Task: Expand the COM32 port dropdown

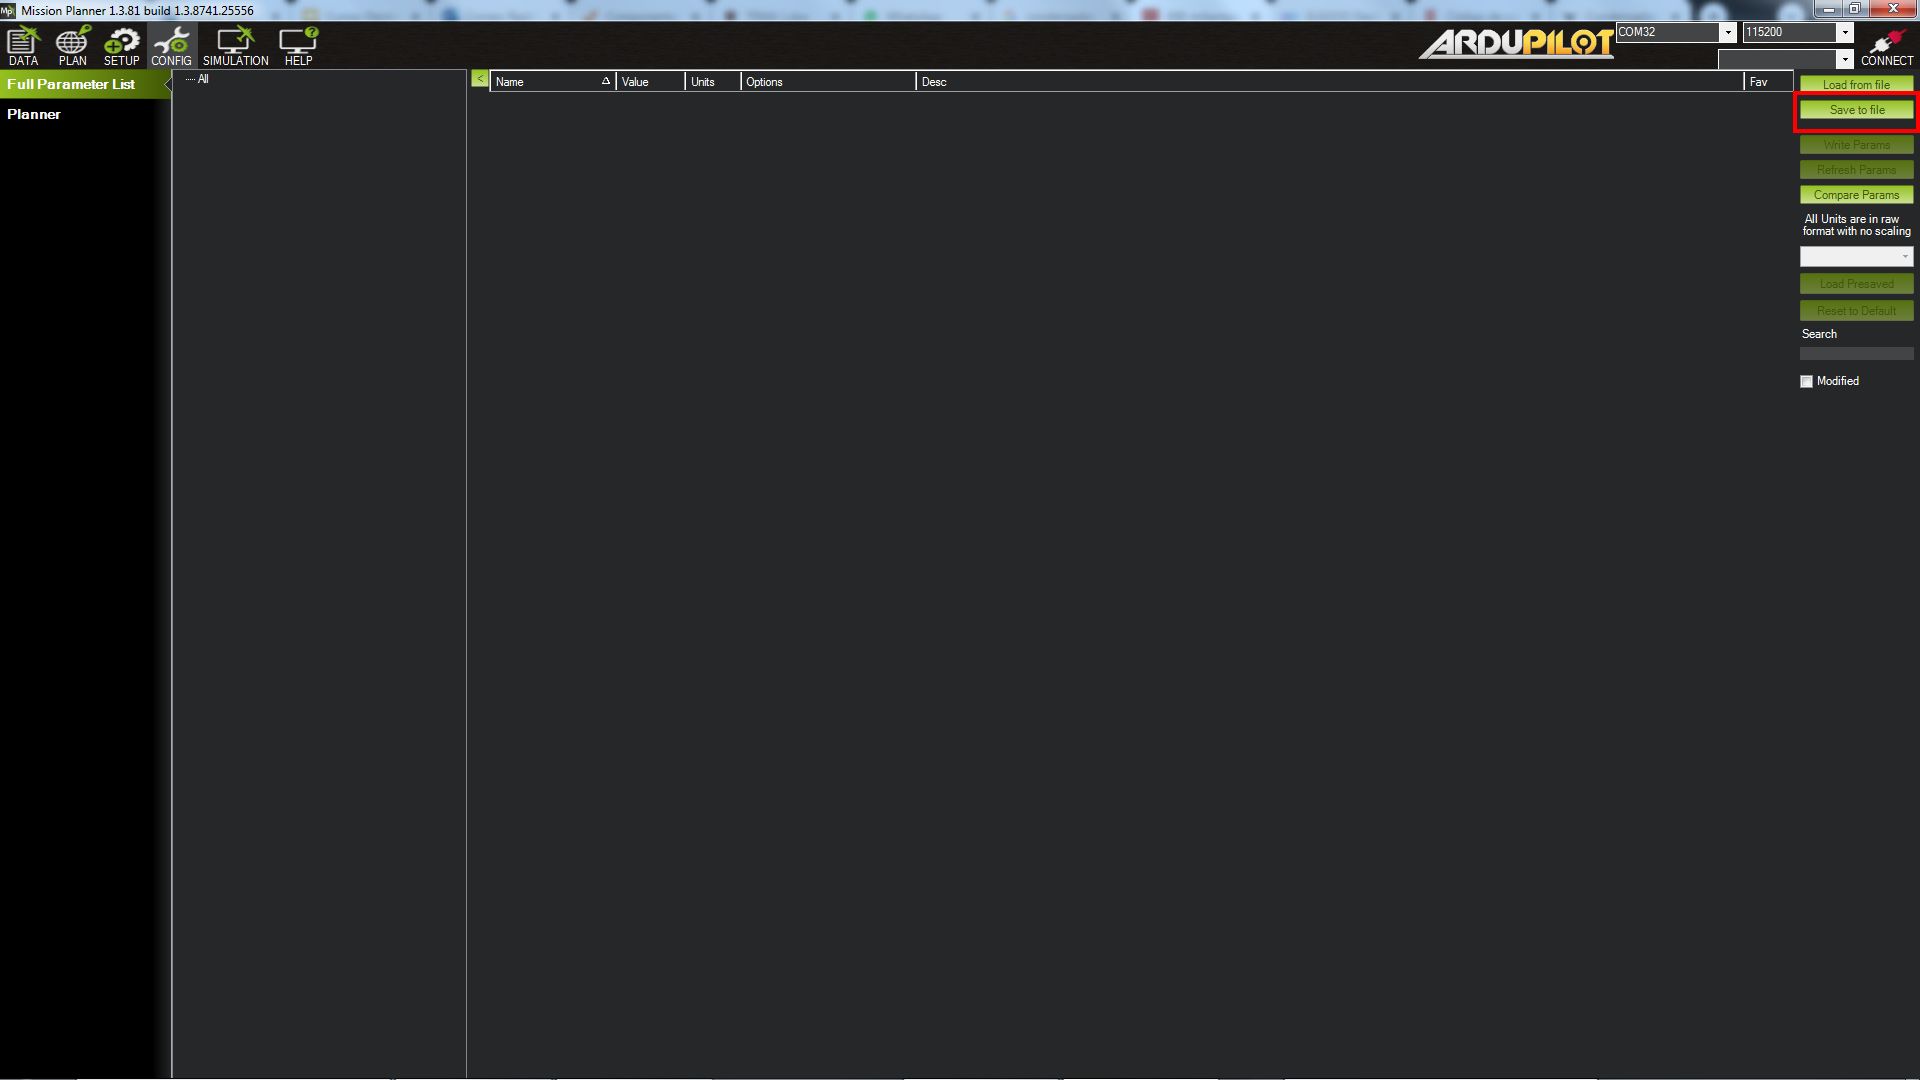Action: 1727,32
